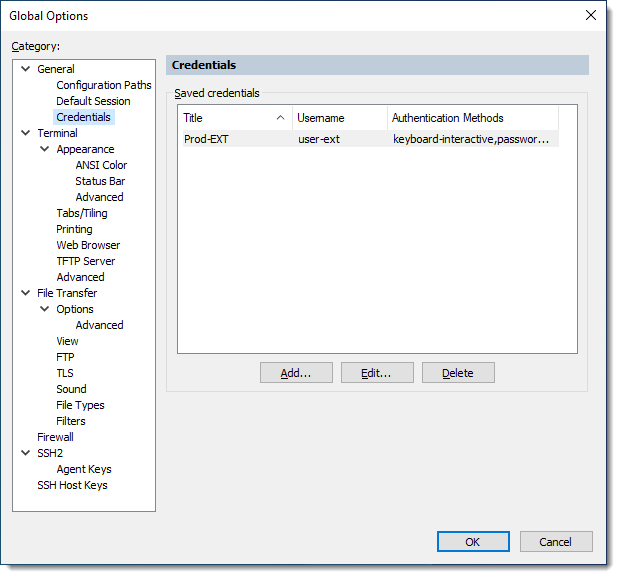Click the Add... button
The width and height of the screenshot is (619, 577).
tap(296, 373)
